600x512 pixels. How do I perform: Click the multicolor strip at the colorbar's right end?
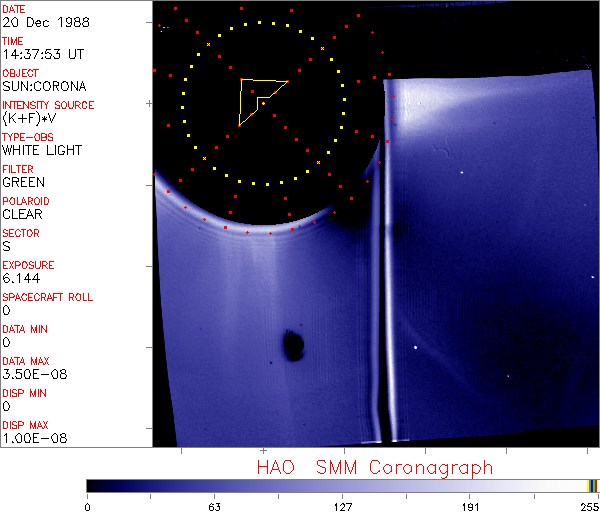(x=593, y=485)
